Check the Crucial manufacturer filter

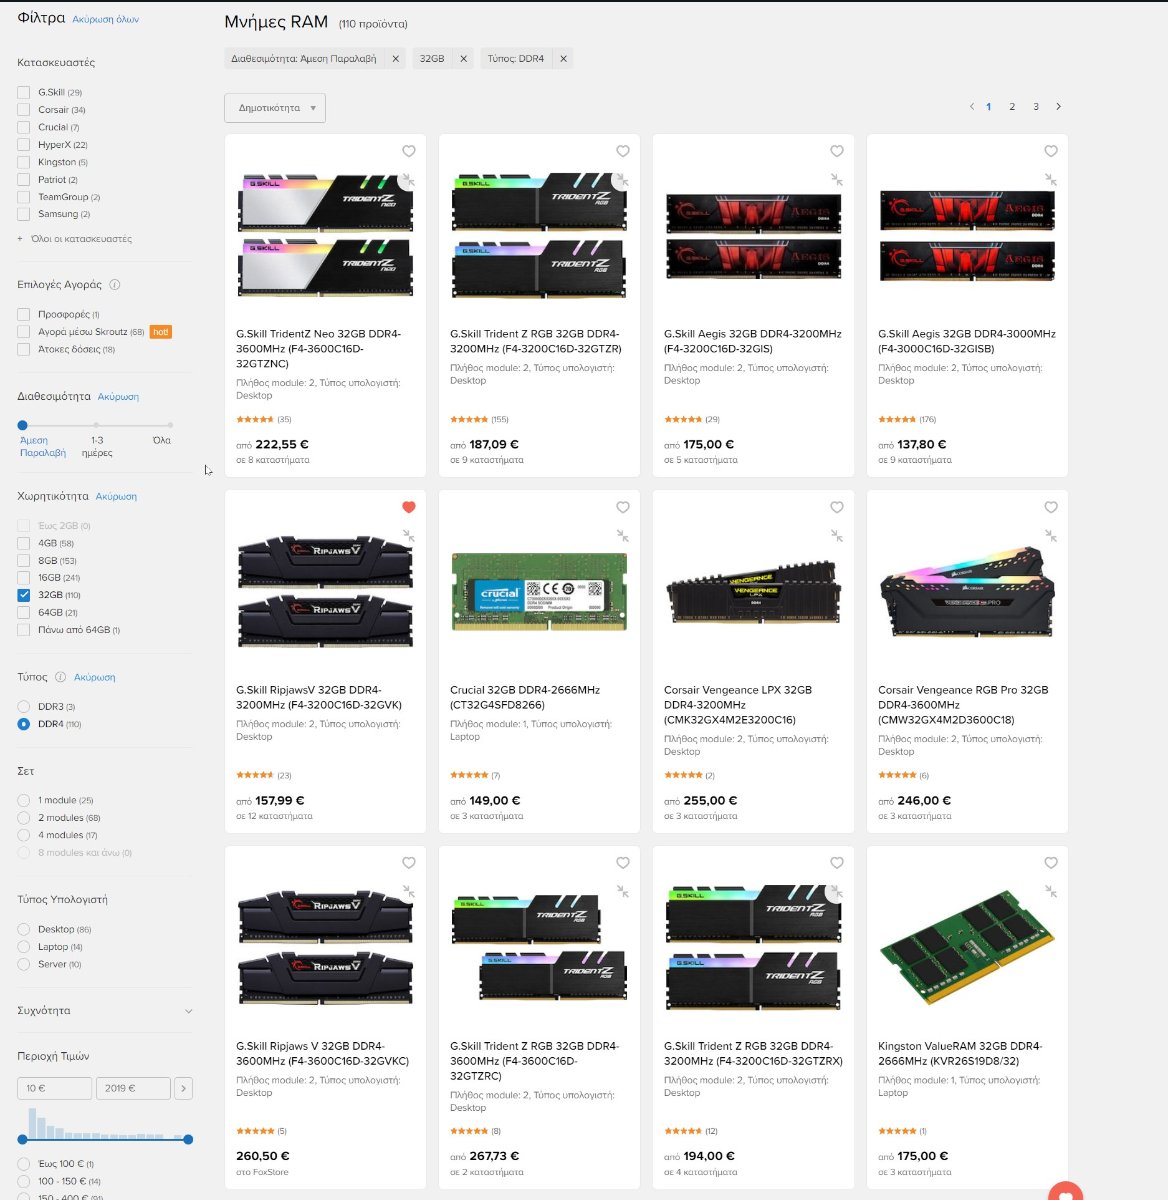tap(23, 127)
